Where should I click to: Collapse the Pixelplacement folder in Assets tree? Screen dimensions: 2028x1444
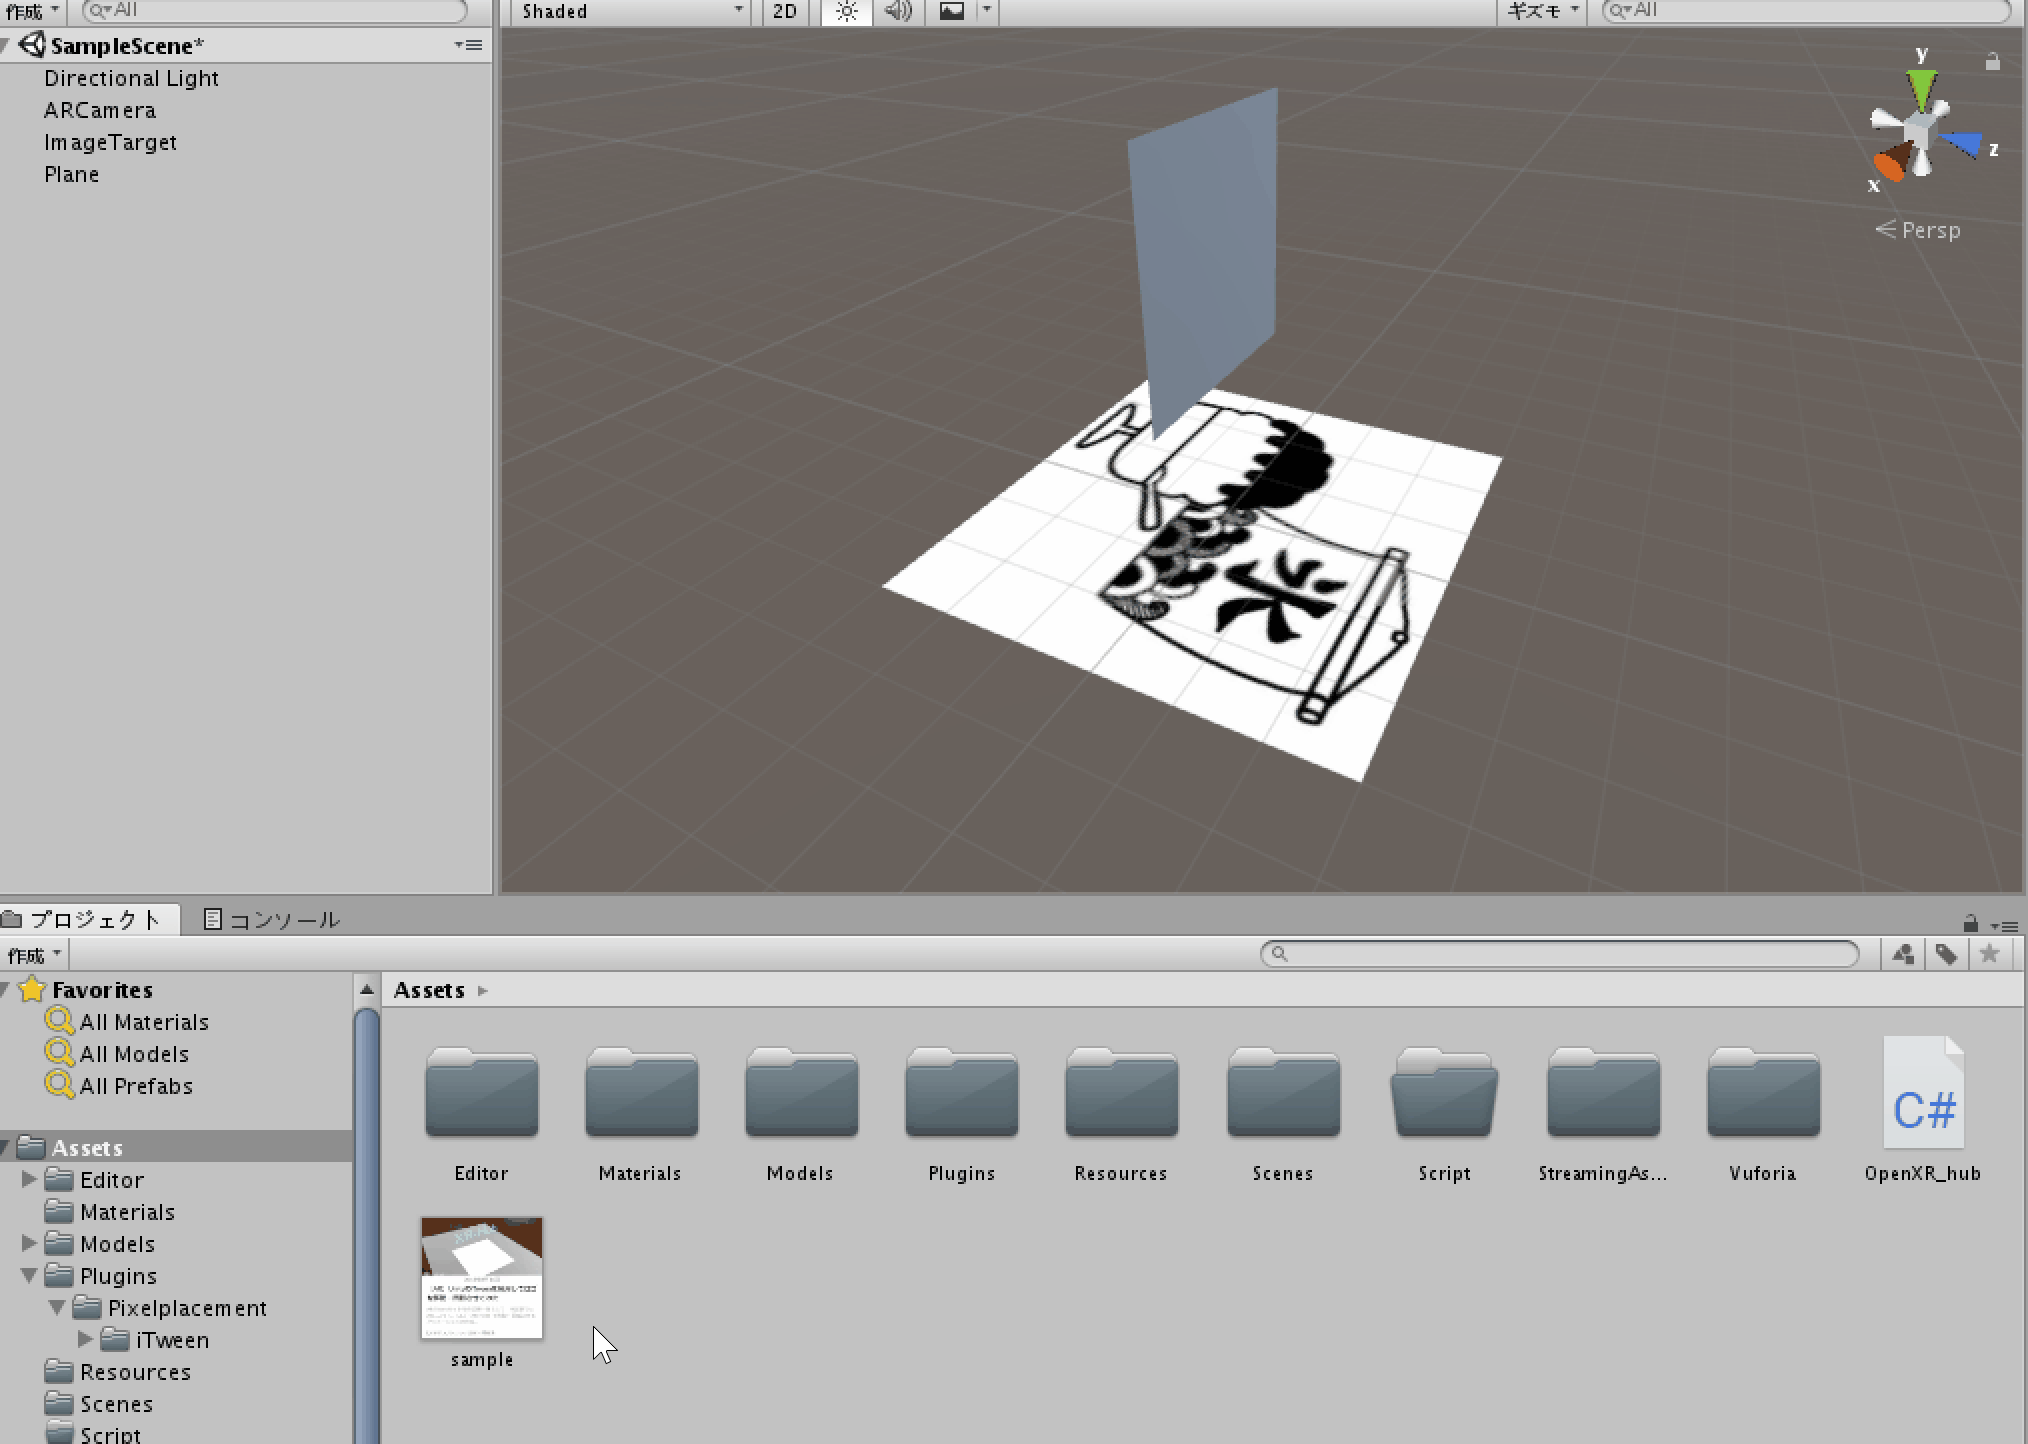[x=58, y=1307]
